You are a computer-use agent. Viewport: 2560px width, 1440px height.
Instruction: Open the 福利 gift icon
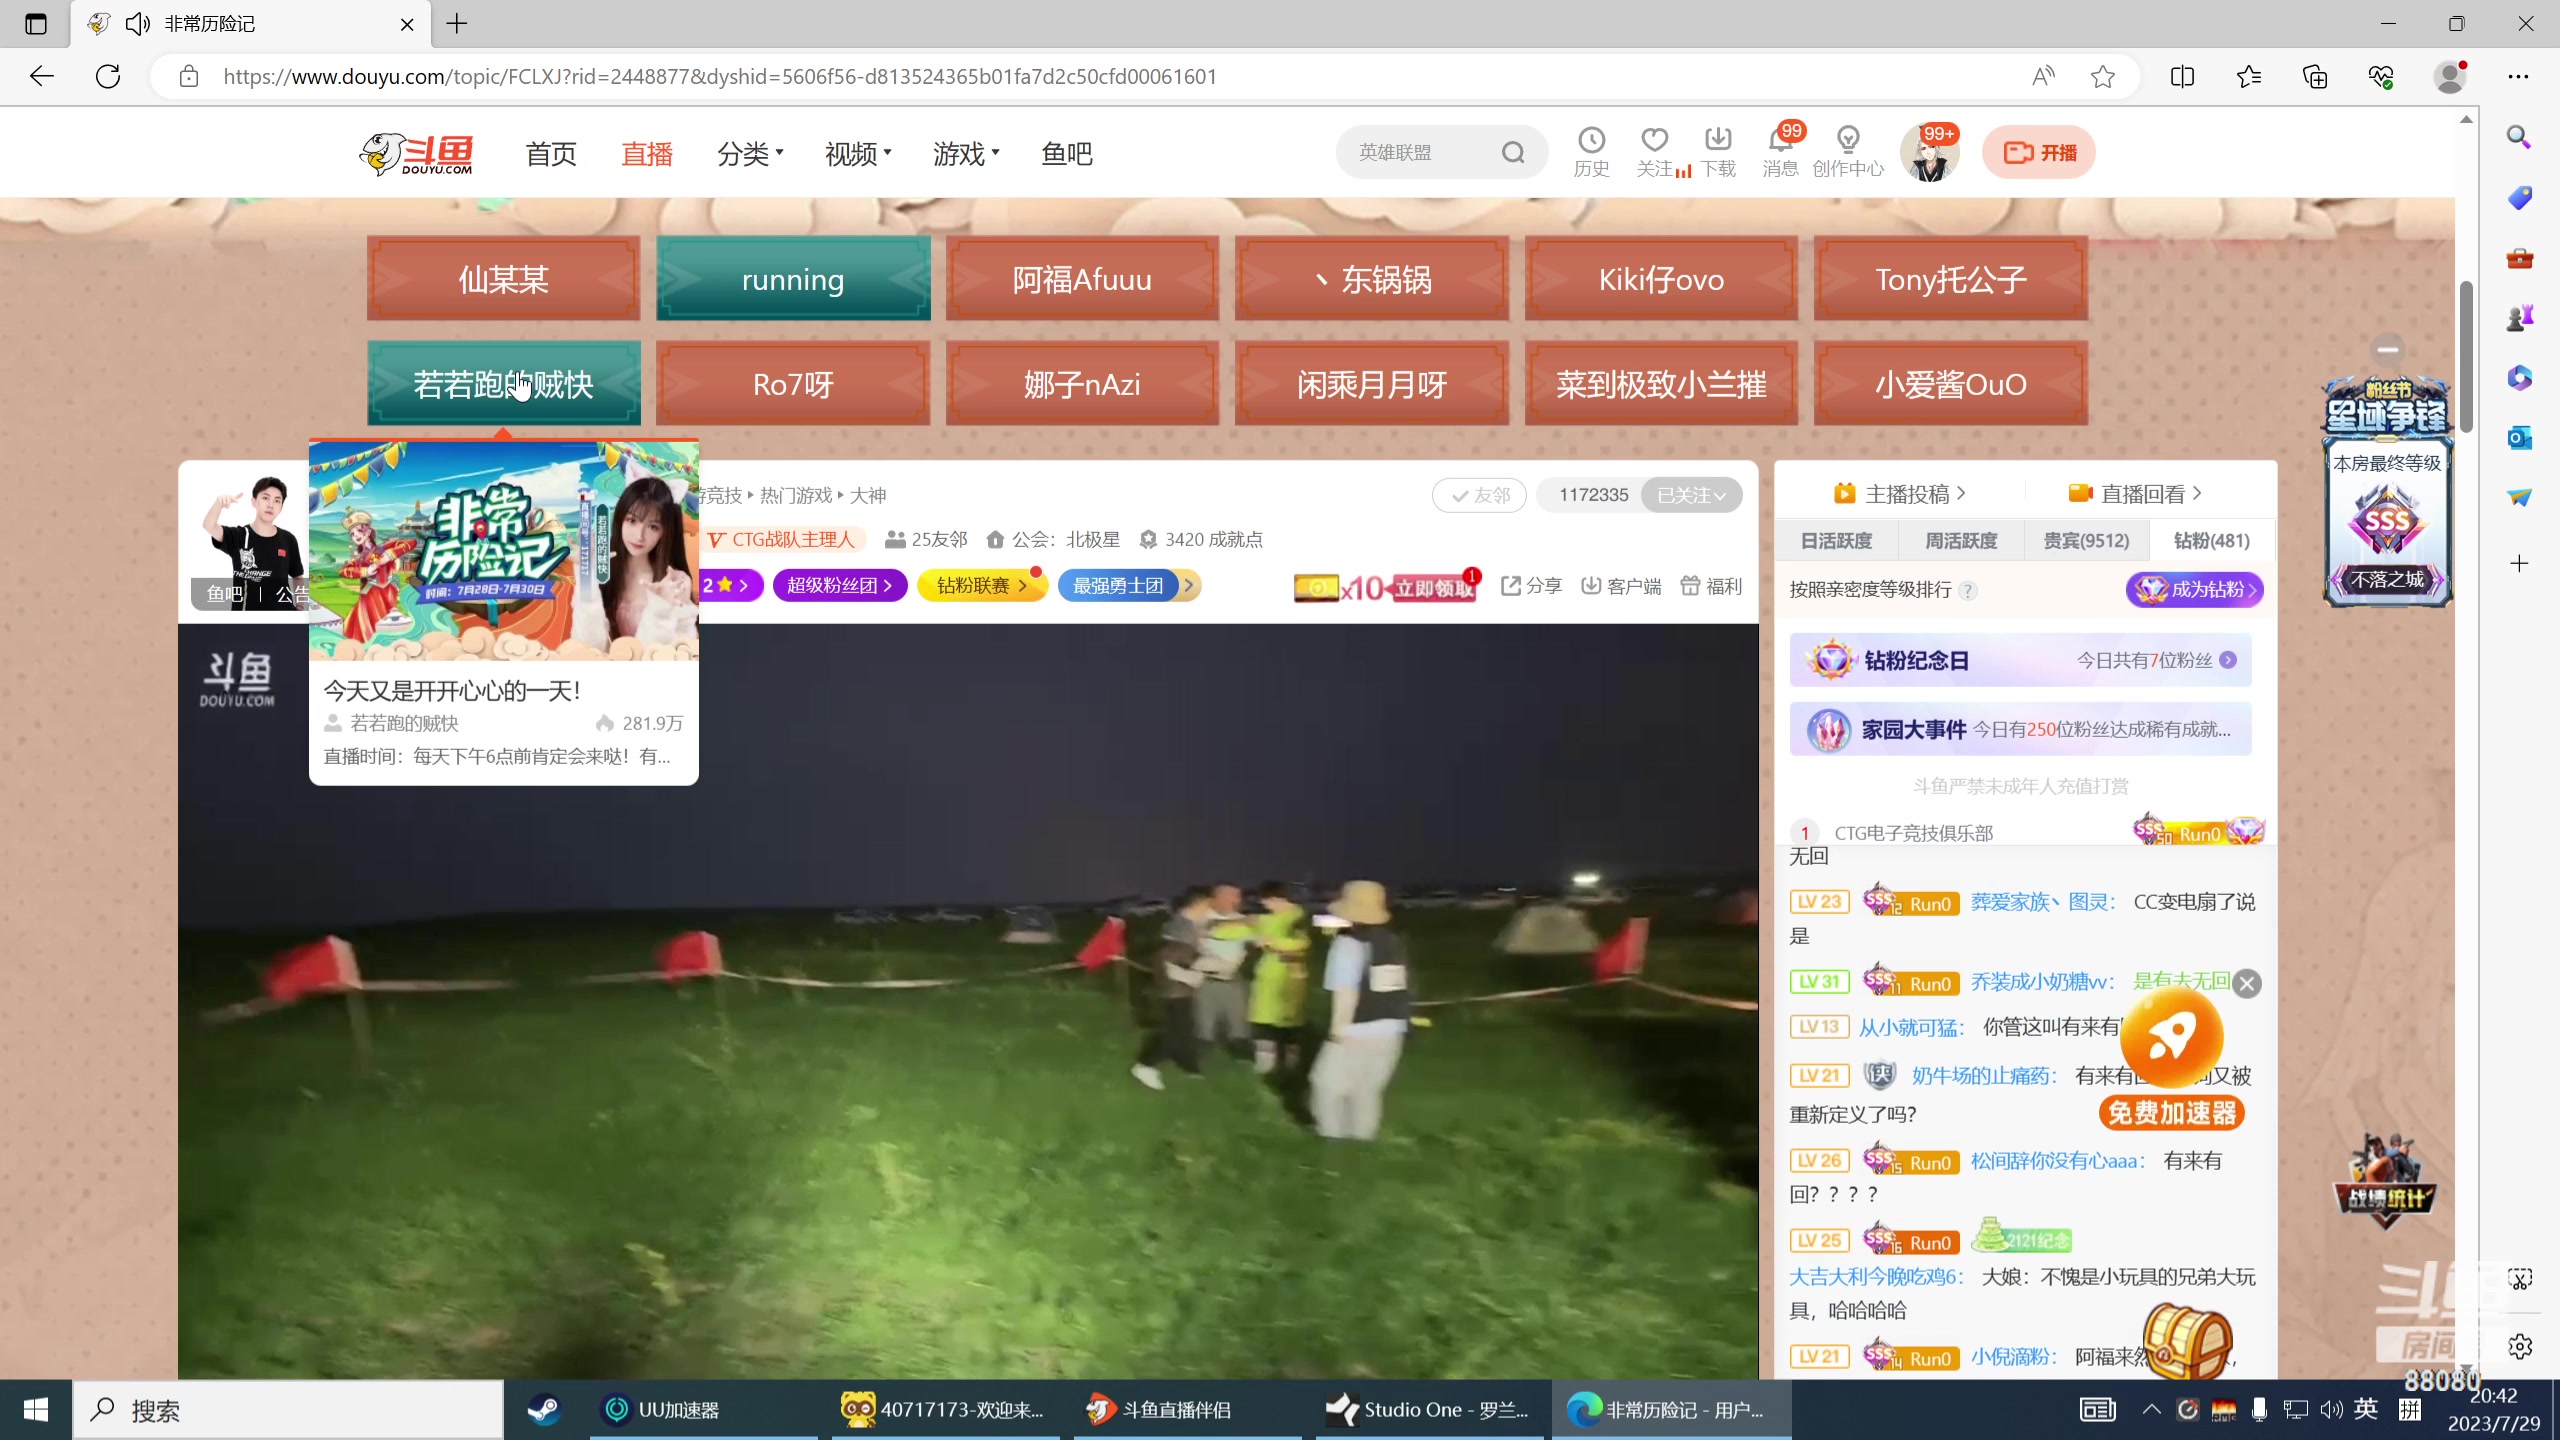pos(1709,585)
